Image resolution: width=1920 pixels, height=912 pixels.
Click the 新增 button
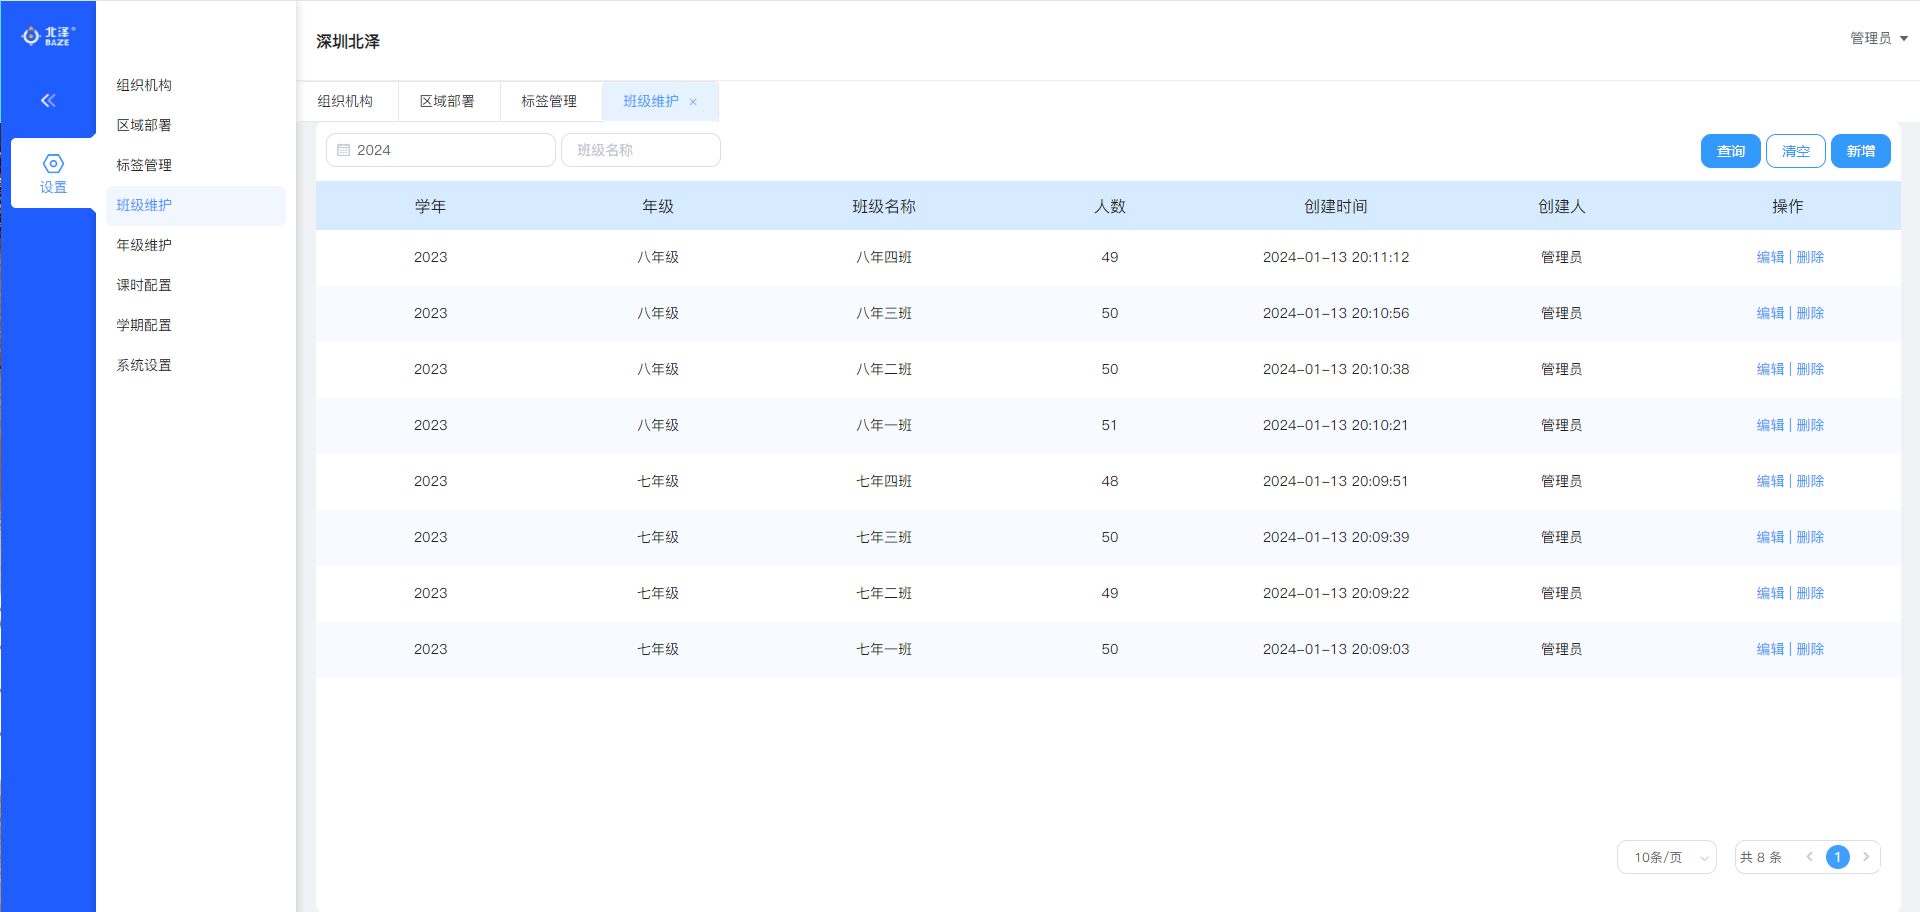1860,151
